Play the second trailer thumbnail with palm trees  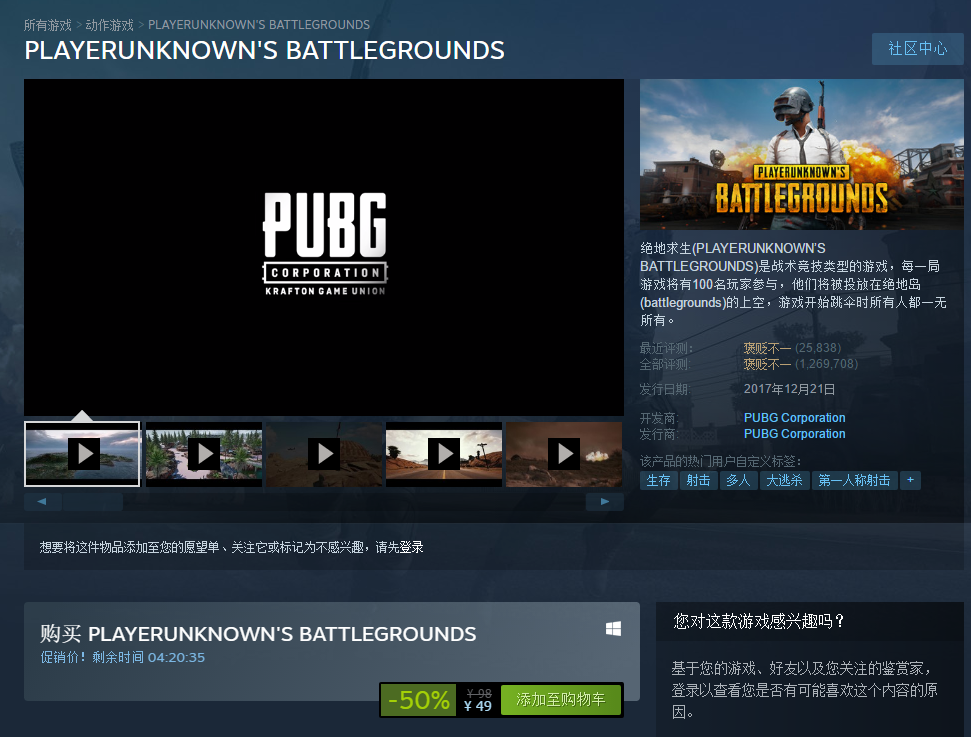click(204, 454)
